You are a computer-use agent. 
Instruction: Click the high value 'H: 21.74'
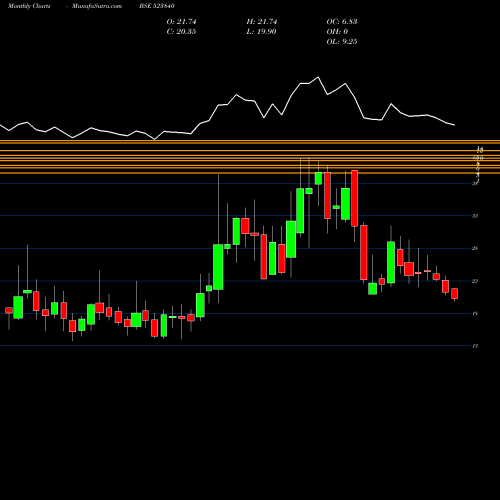click(x=262, y=22)
